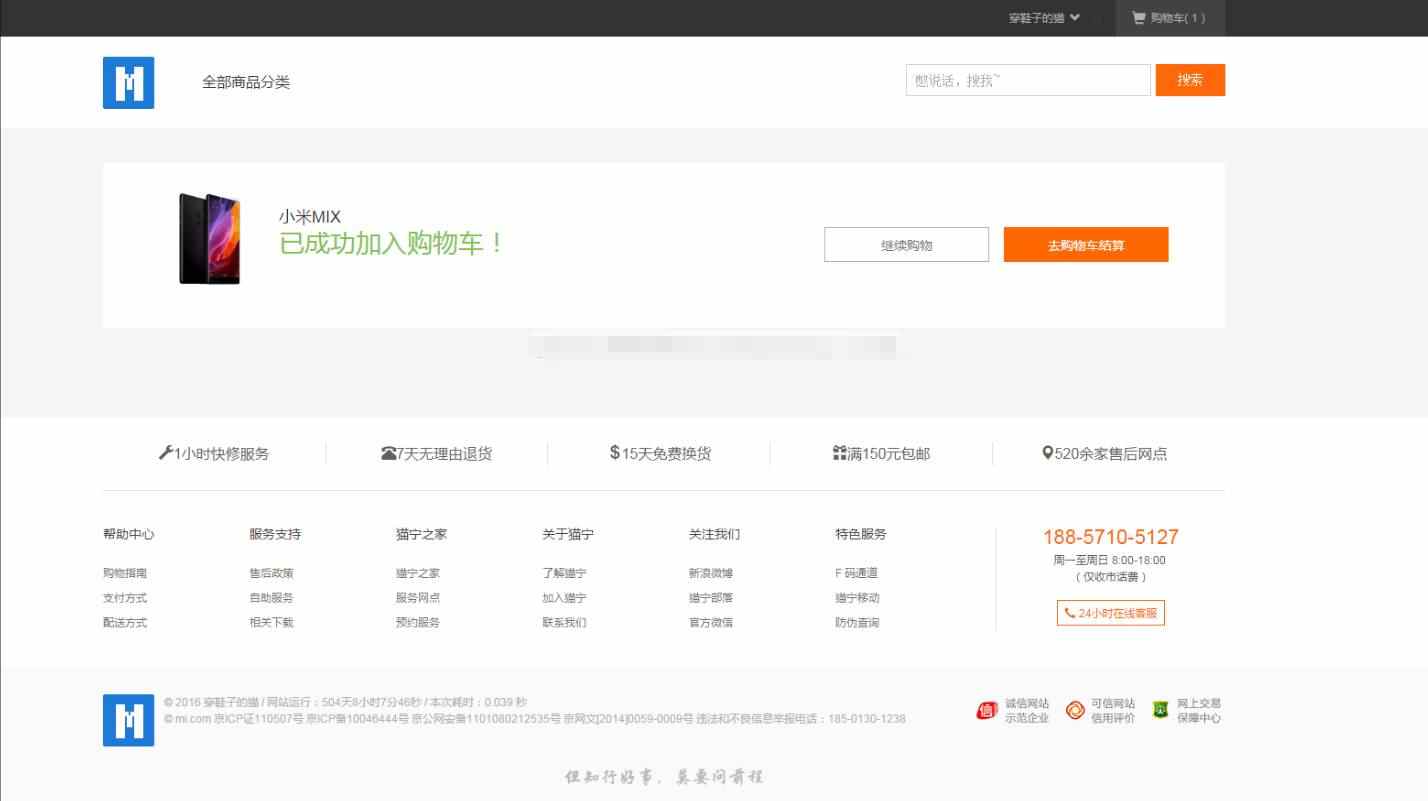Viewport: 1428px width, 801px height.
Task: Open 服务网点 link
Action: [418, 598]
